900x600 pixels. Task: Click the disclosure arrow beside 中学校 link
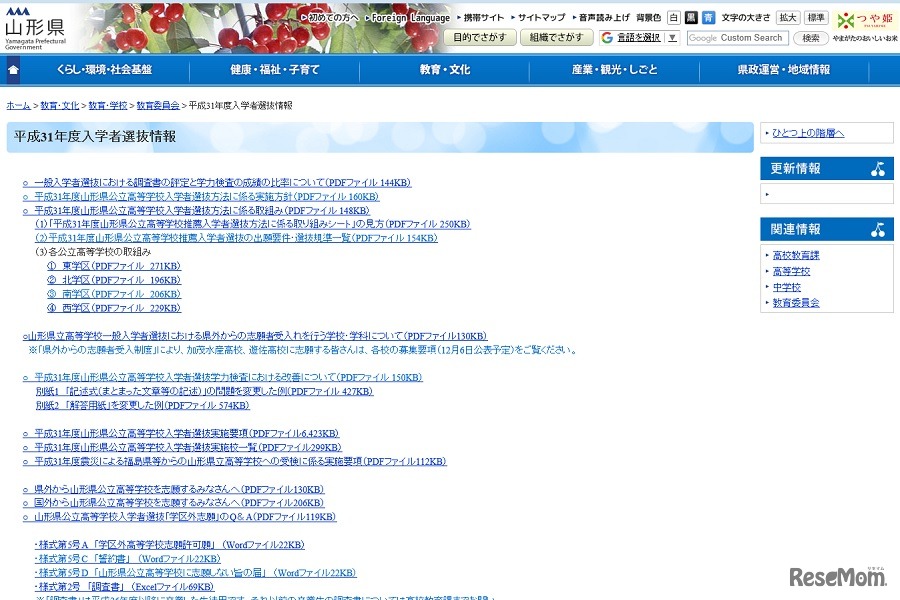(766, 287)
